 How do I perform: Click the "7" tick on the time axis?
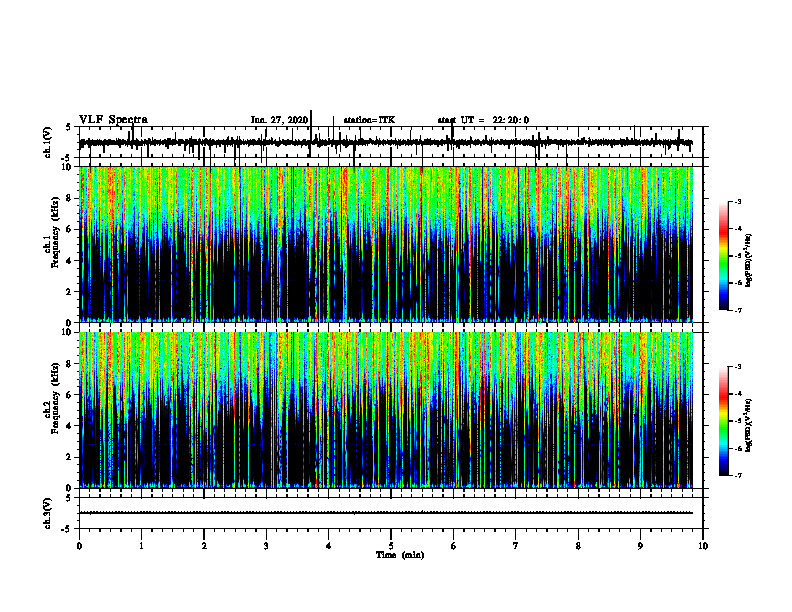[x=516, y=546]
